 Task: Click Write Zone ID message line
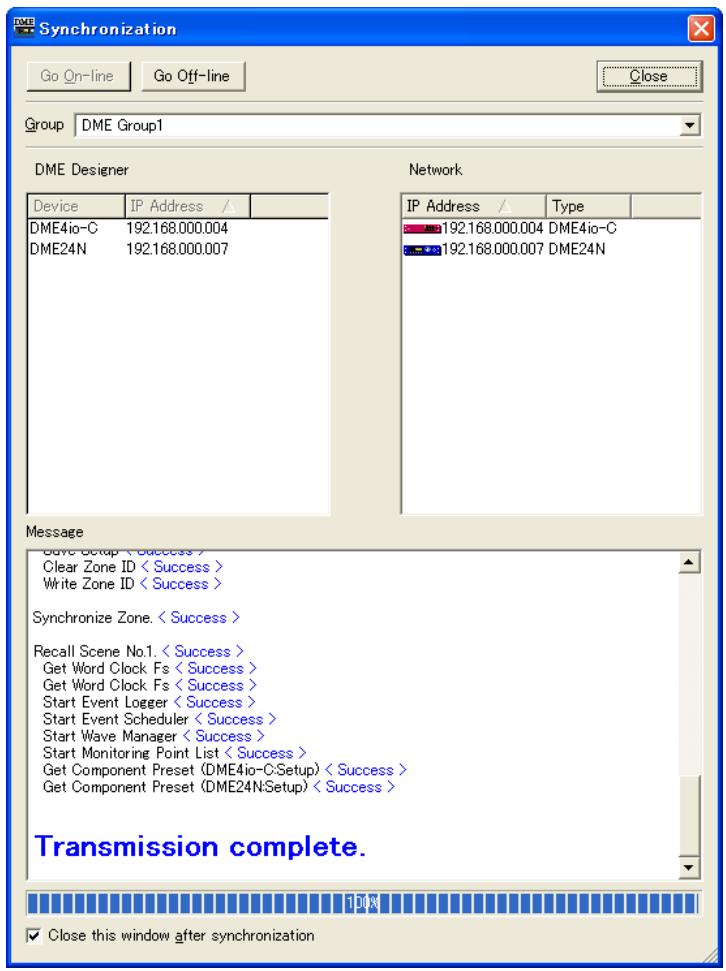click(133, 584)
